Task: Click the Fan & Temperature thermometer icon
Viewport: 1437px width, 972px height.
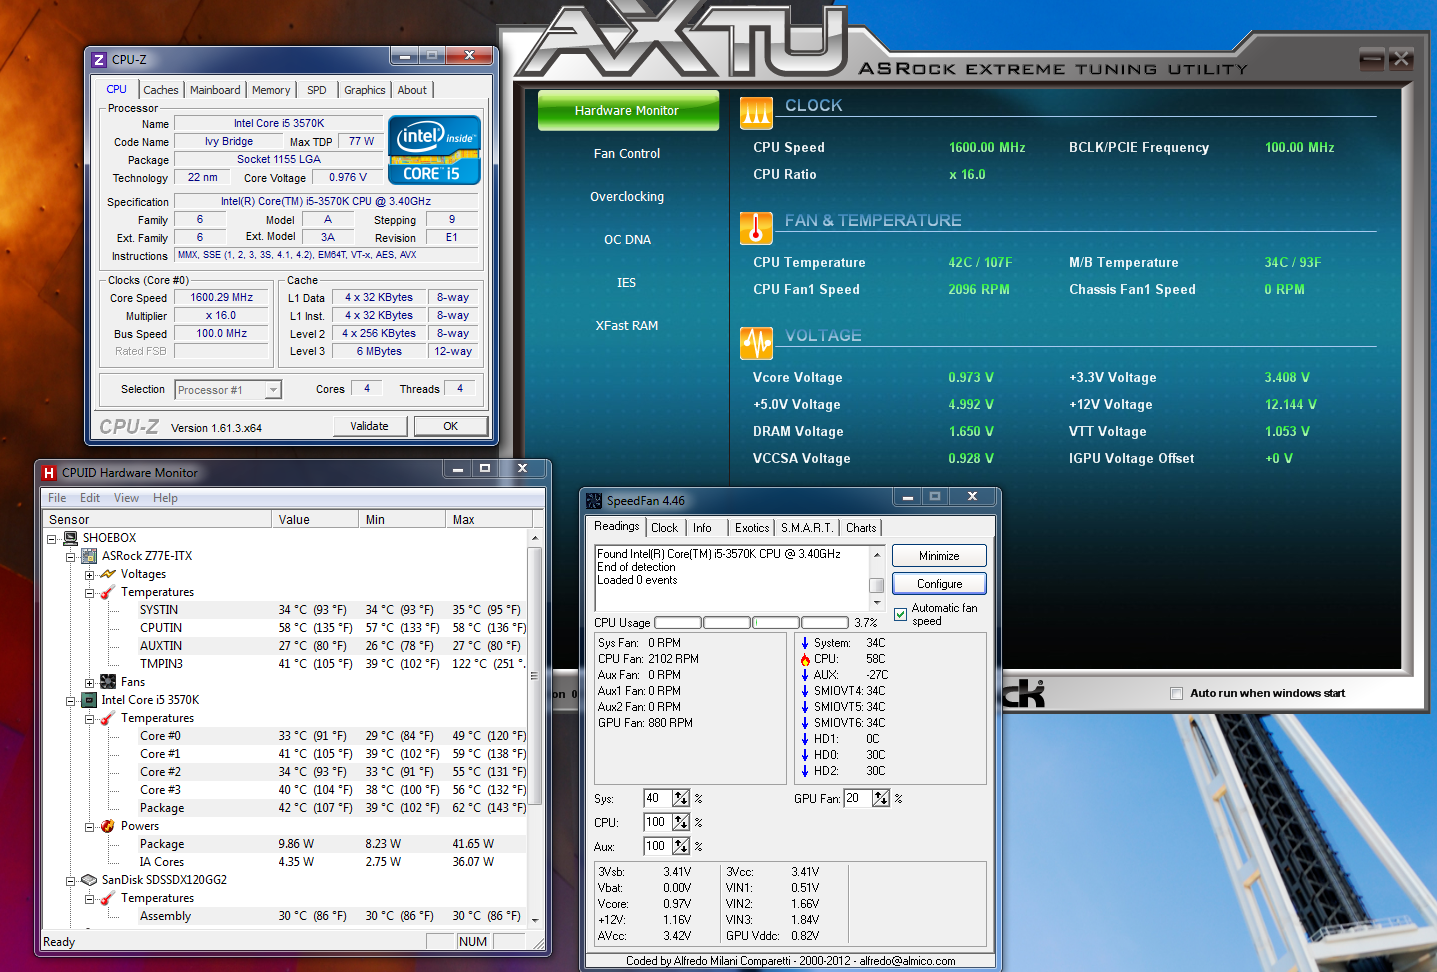Action: pos(756,228)
